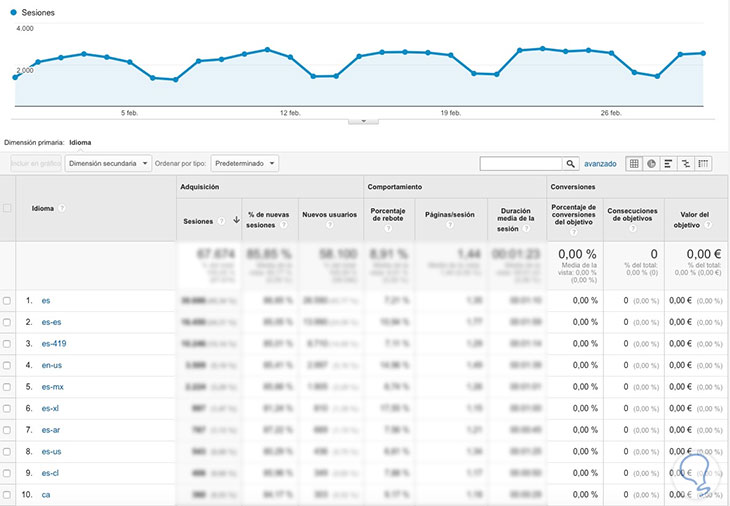Click the Idioma primary dimension tab
Screen dimensions: 730x506
click(x=80, y=142)
